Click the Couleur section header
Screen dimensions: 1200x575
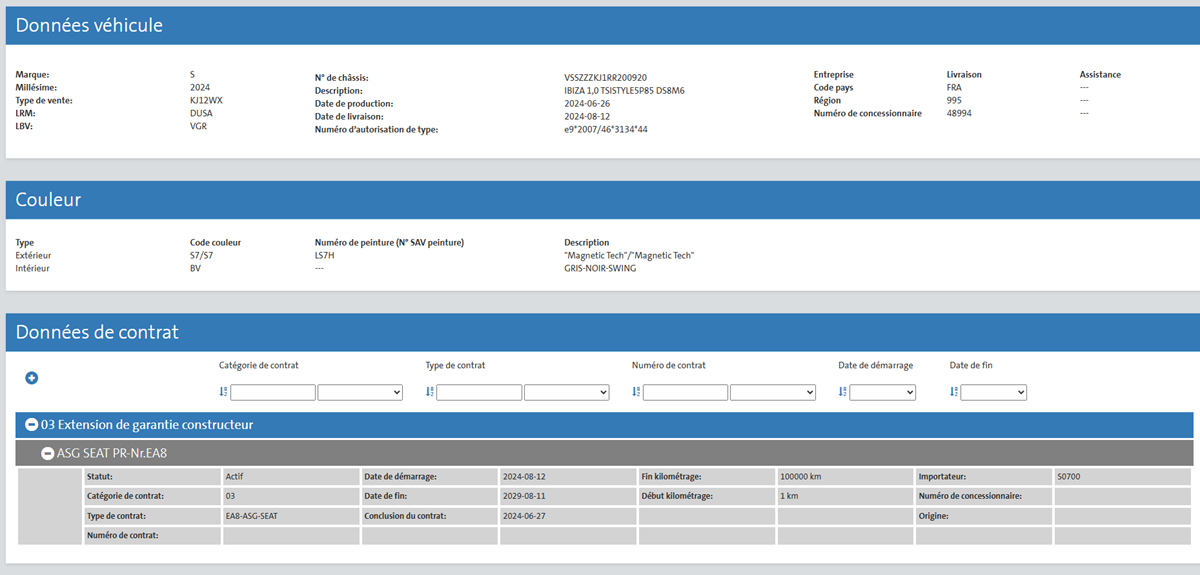48,200
